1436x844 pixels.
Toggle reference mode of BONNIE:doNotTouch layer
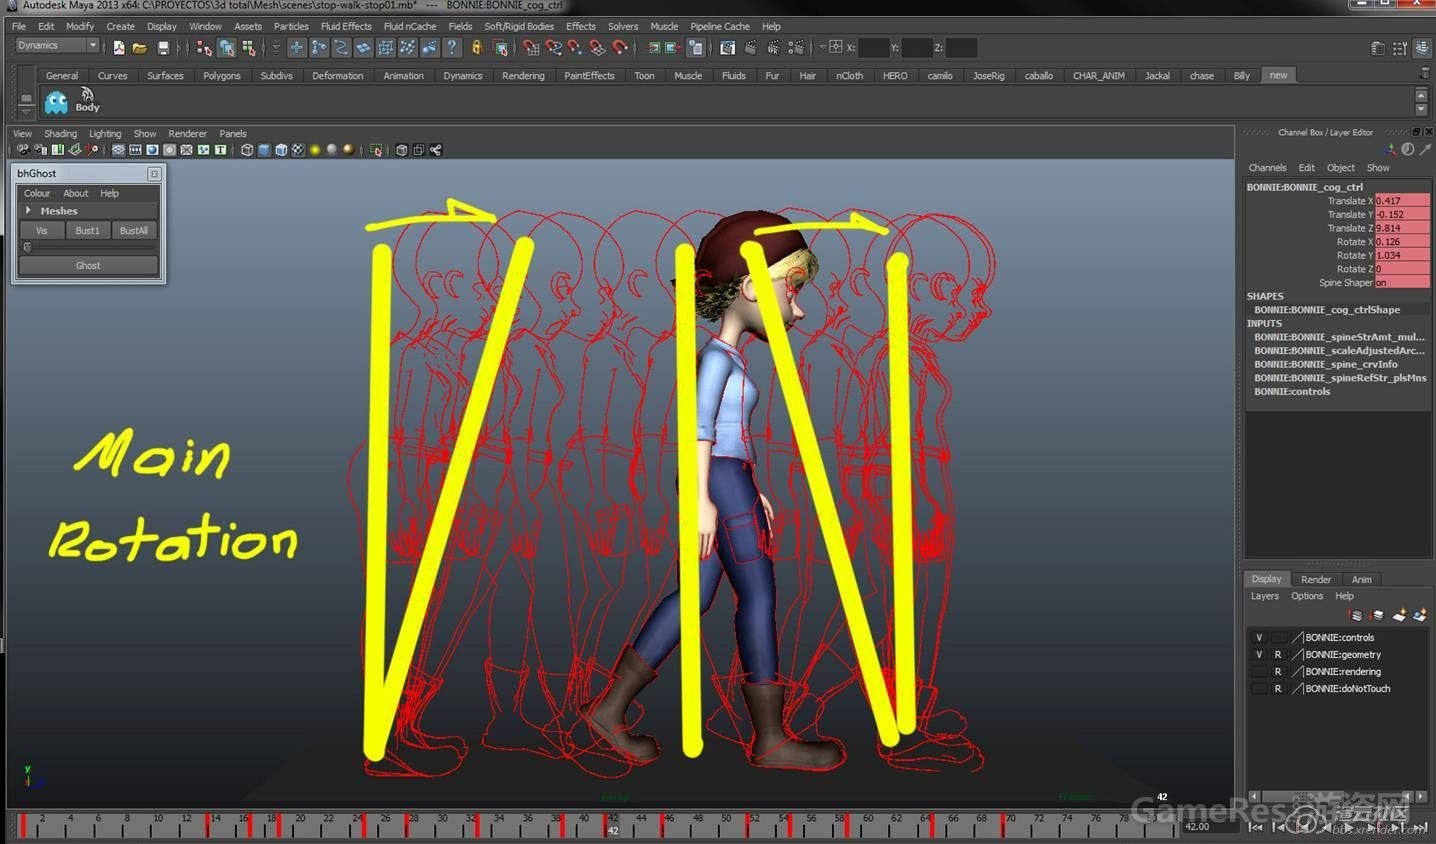(1278, 688)
